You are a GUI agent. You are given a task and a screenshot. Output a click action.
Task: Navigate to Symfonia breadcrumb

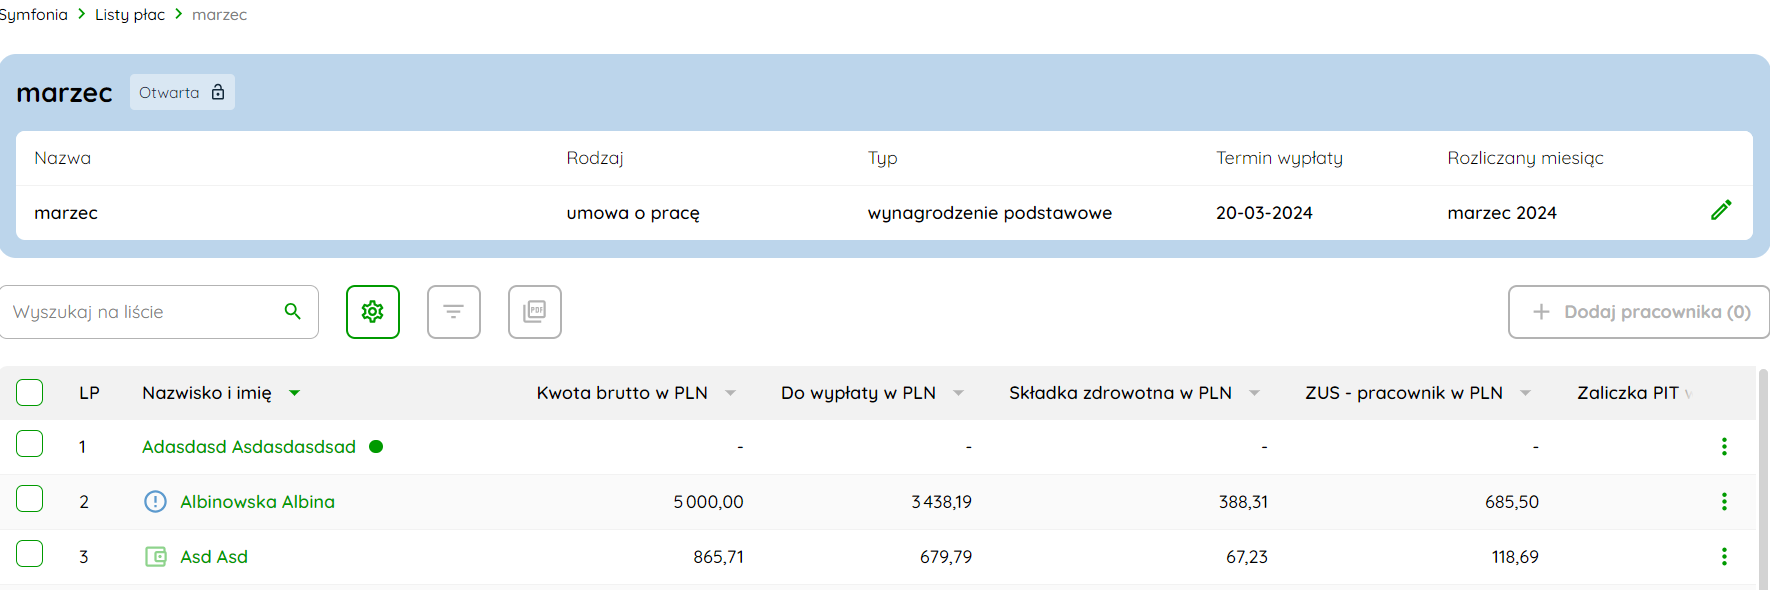34,15
